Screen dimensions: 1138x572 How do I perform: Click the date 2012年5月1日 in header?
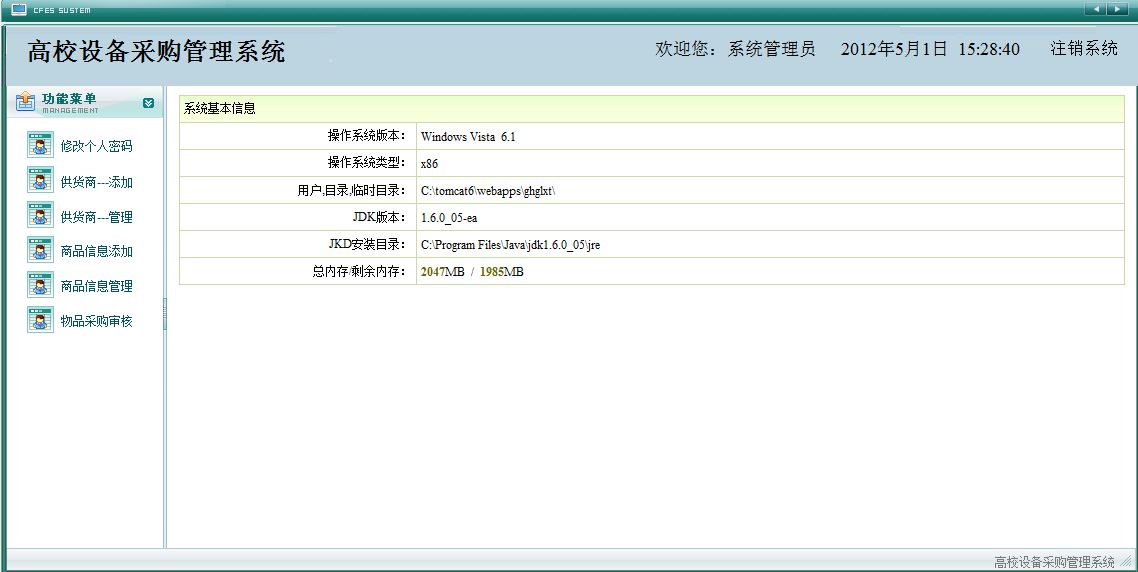(894, 49)
